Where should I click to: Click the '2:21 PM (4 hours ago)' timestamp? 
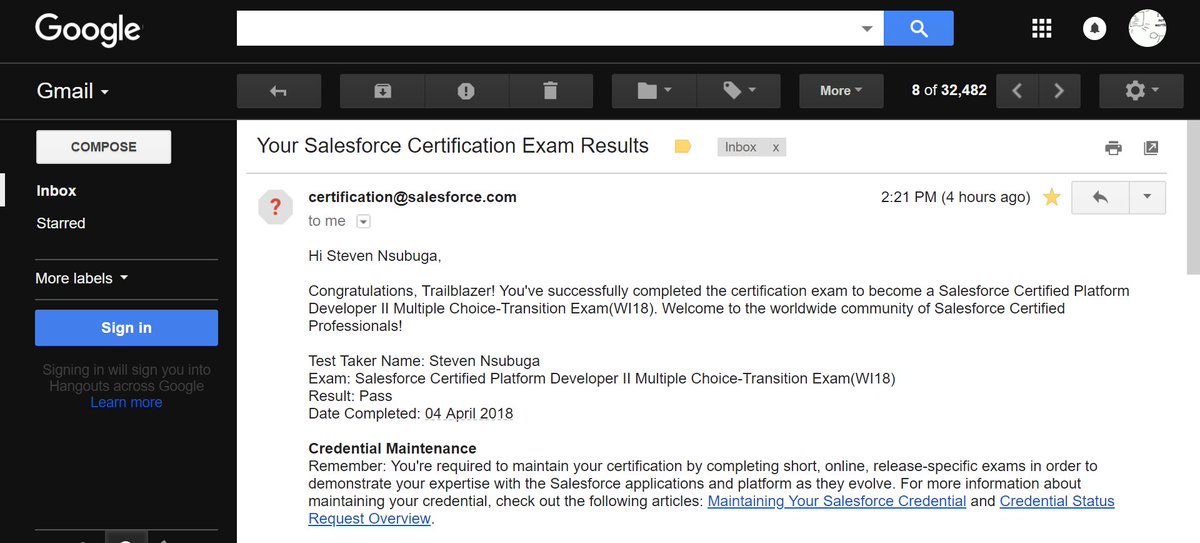[x=955, y=197]
